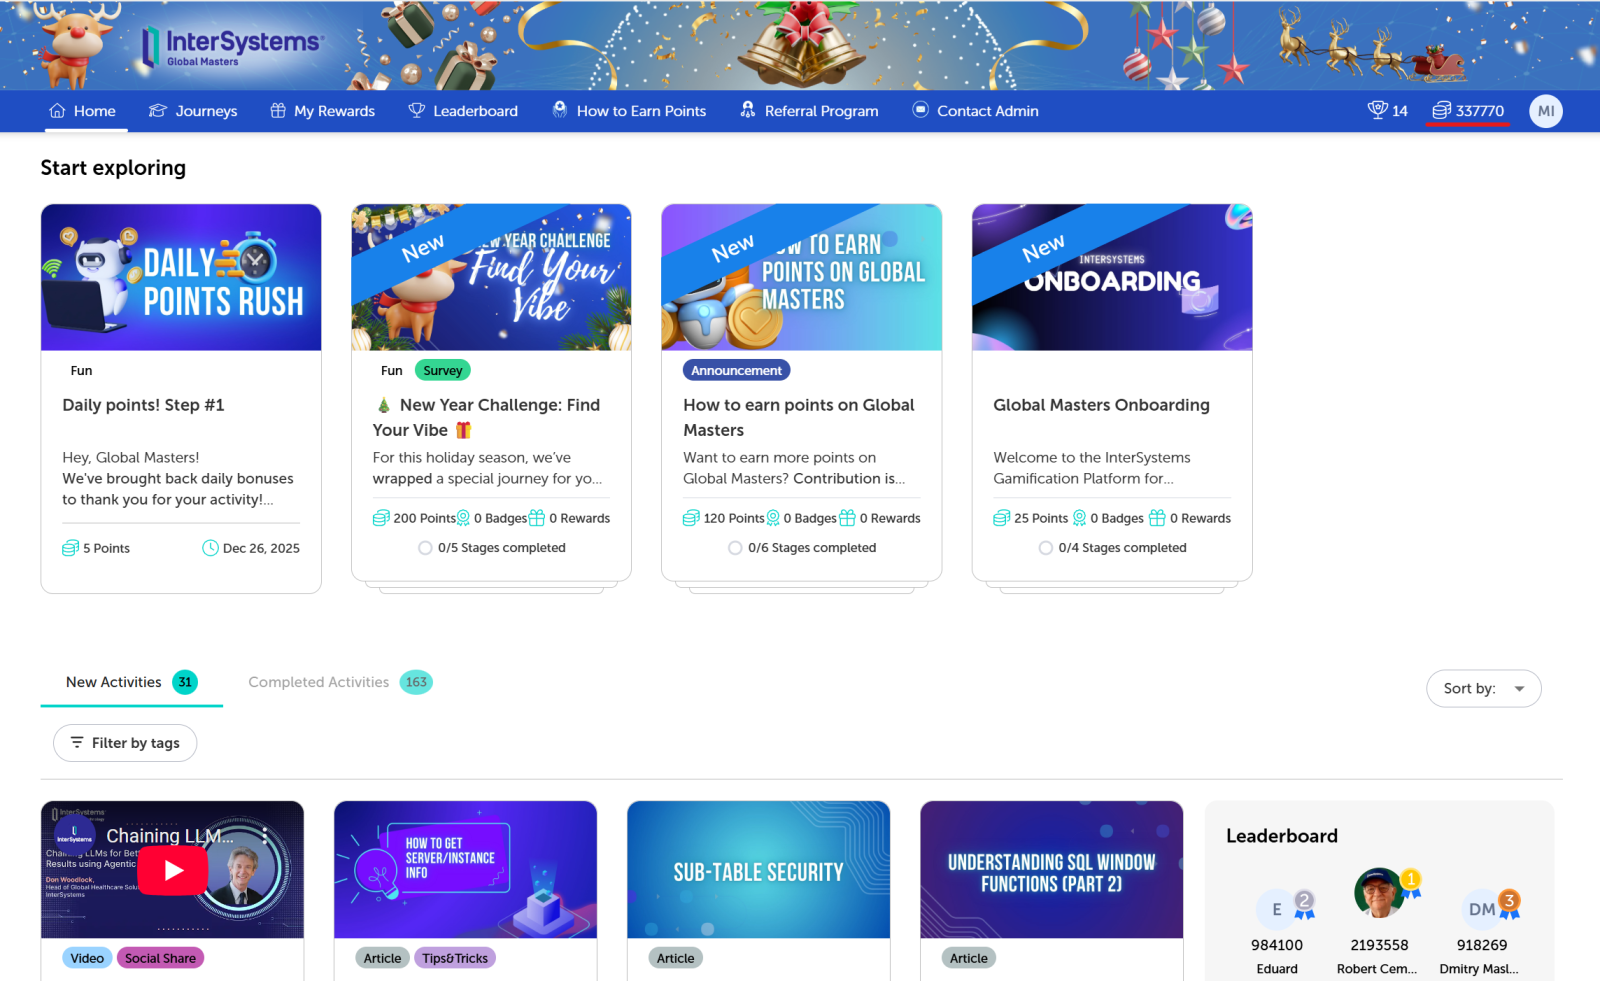Click the video options three-dot icon
This screenshot has width=1600, height=981.
tap(265, 835)
